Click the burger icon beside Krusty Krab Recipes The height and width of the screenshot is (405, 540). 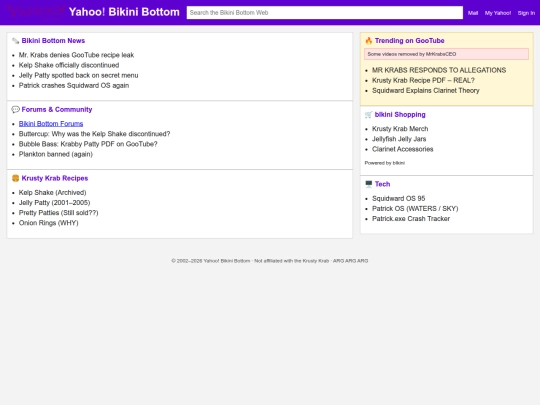(x=15, y=178)
